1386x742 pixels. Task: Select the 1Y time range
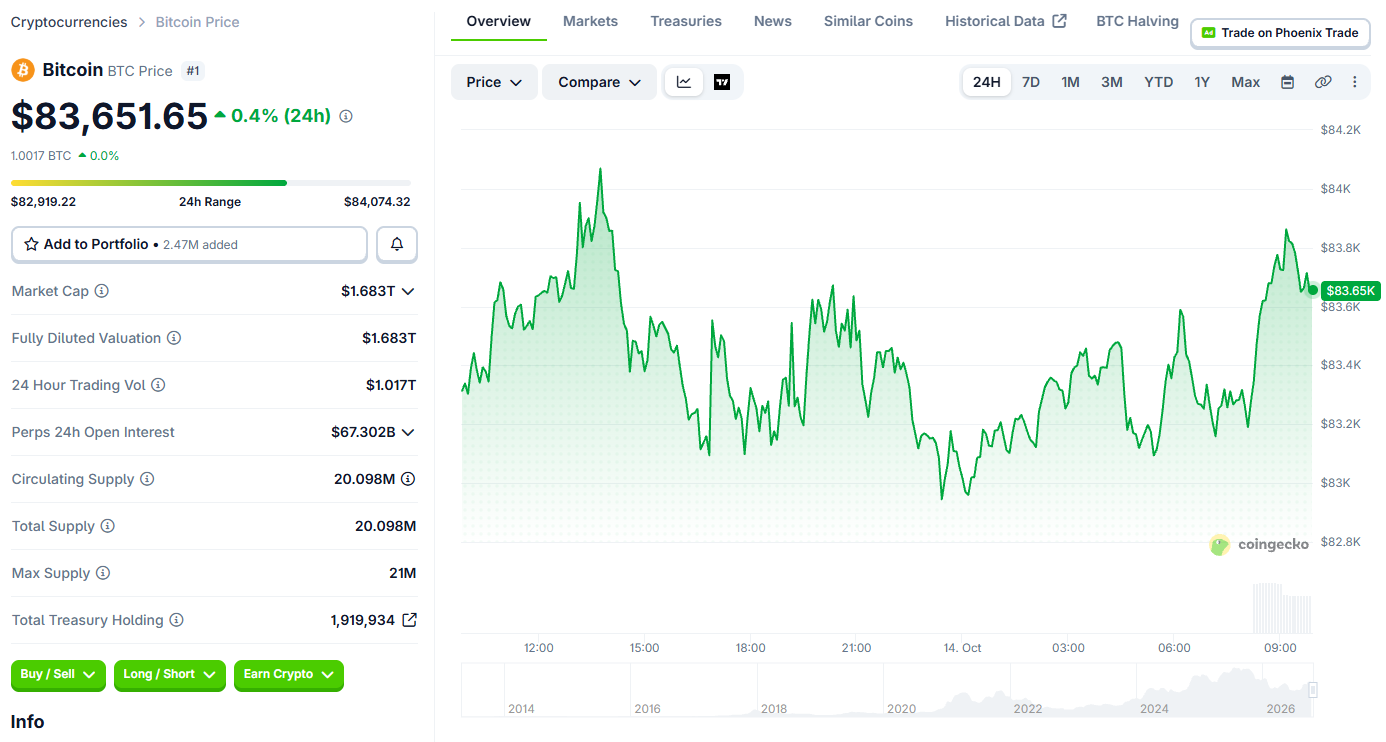pos(1202,82)
